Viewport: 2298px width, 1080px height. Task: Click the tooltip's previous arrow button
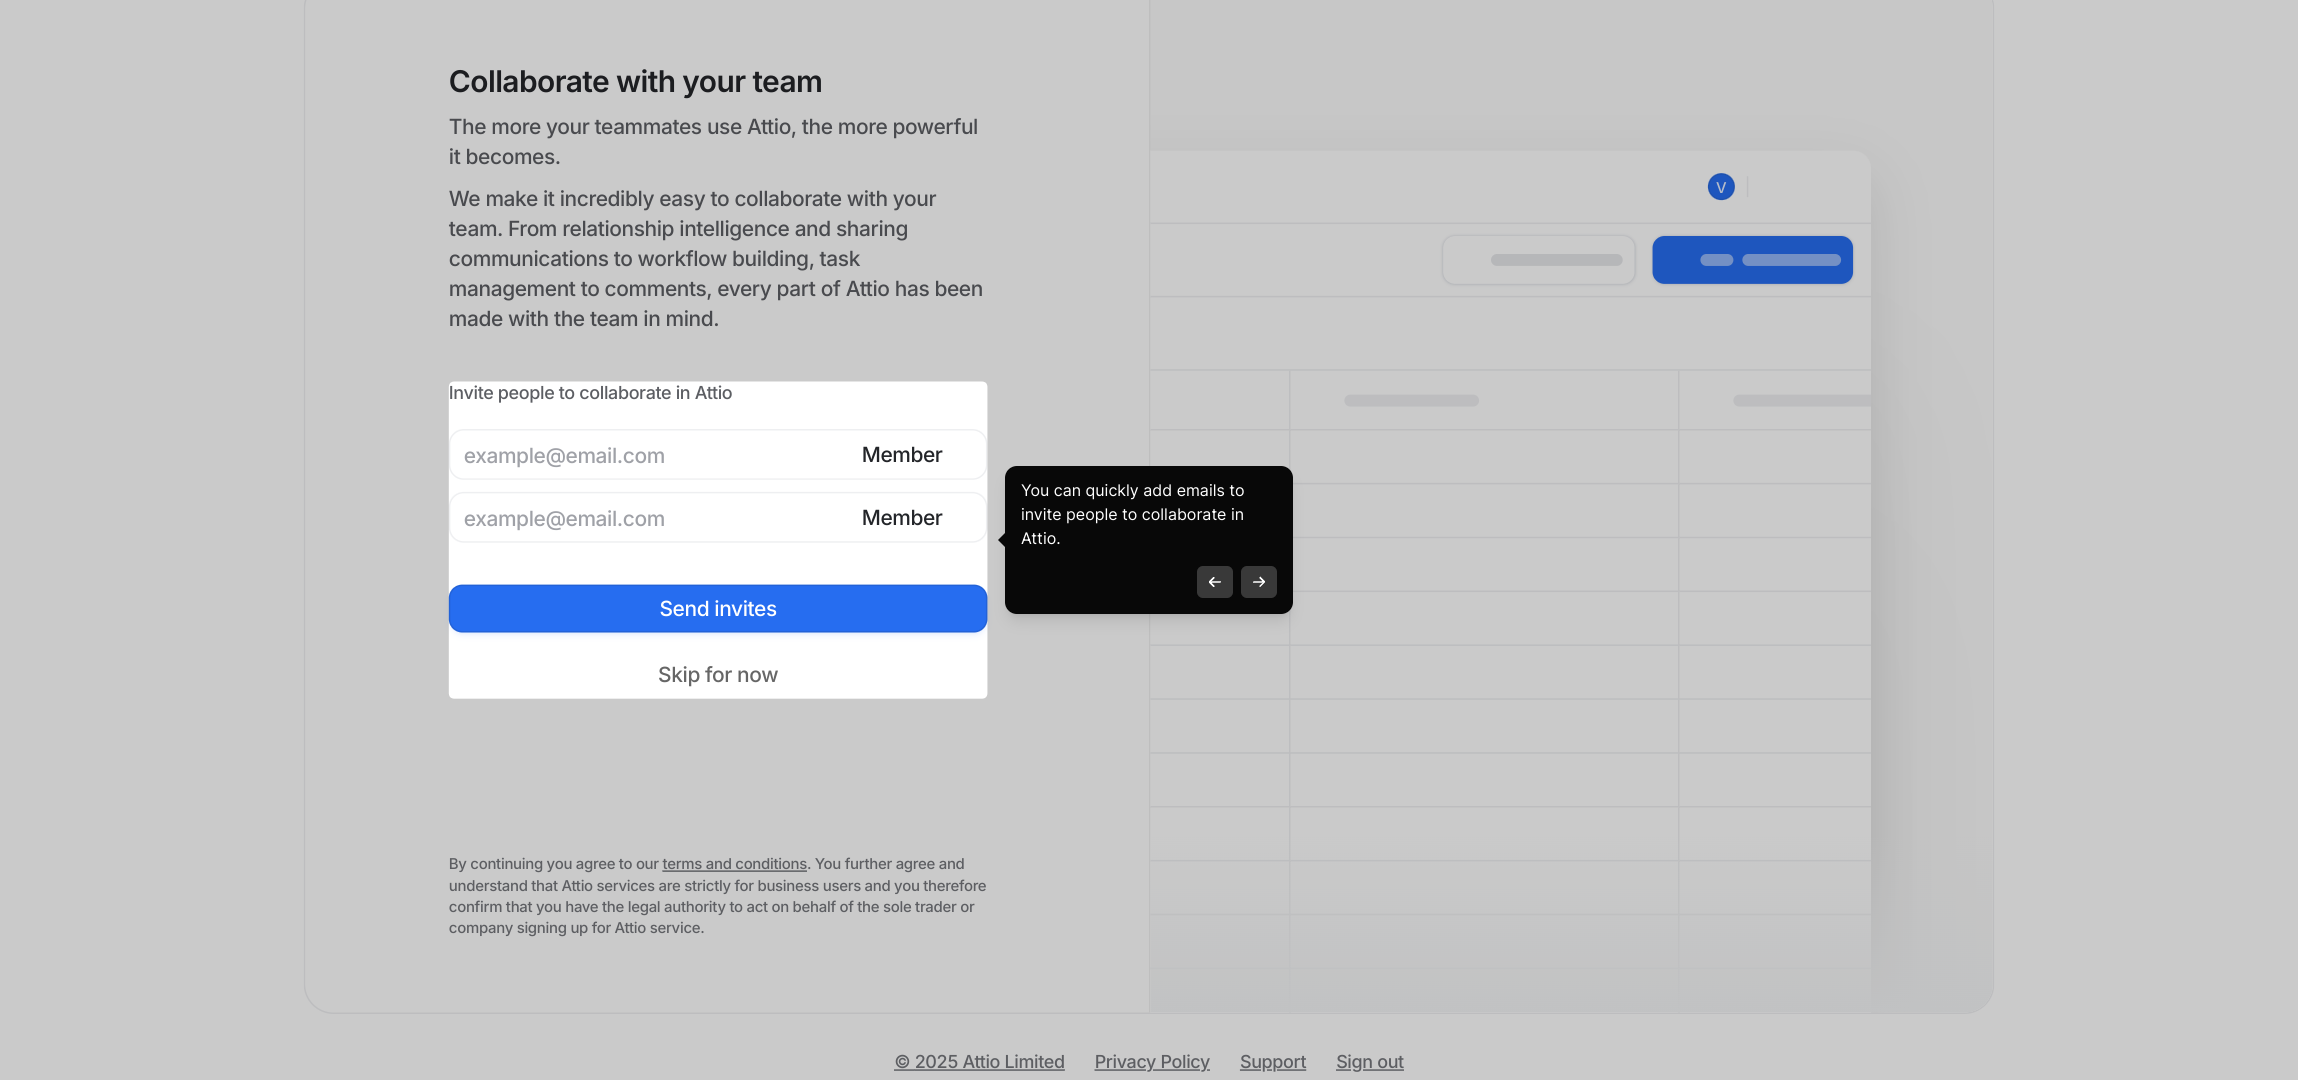click(x=1214, y=582)
